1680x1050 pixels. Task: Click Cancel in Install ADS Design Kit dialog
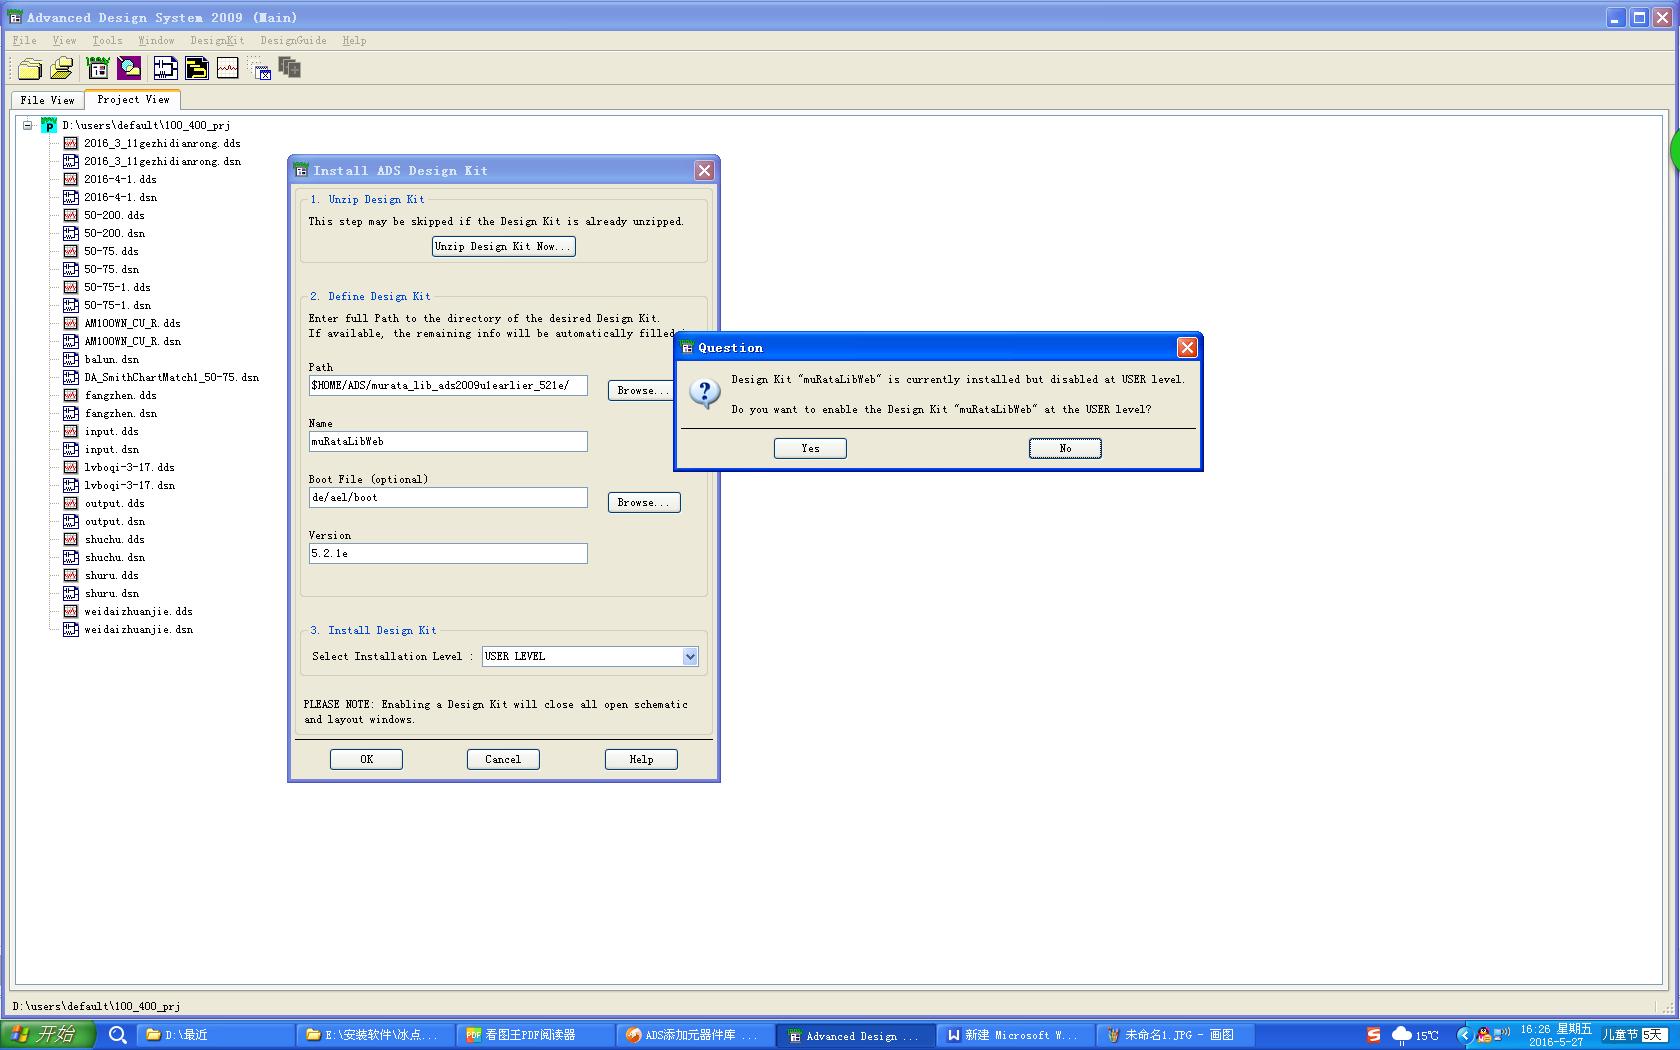tap(503, 760)
